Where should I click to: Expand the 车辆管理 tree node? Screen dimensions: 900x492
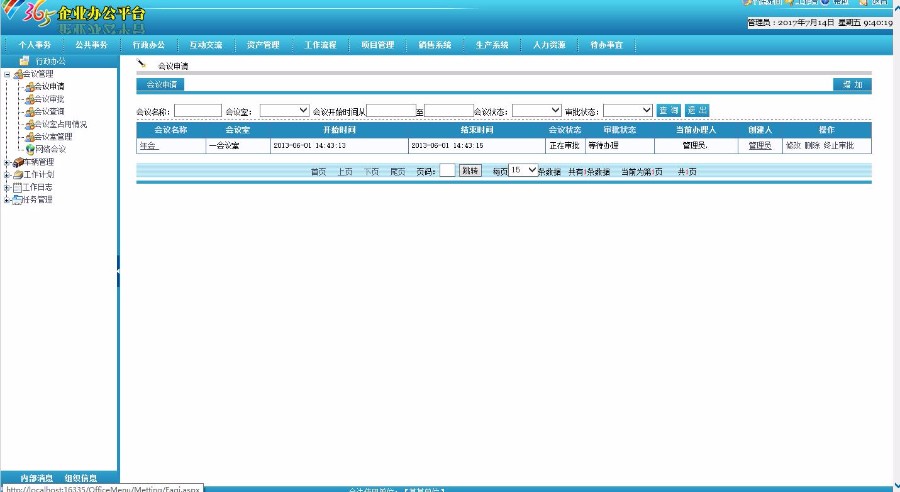coord(7,162)
